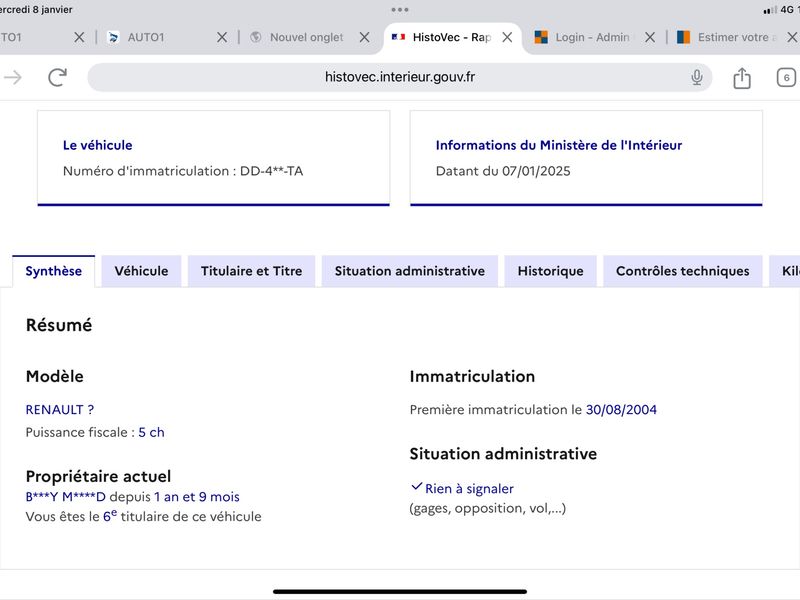Open the Situation administrative tab
The image size is (800, 600).
coord(410,271)
